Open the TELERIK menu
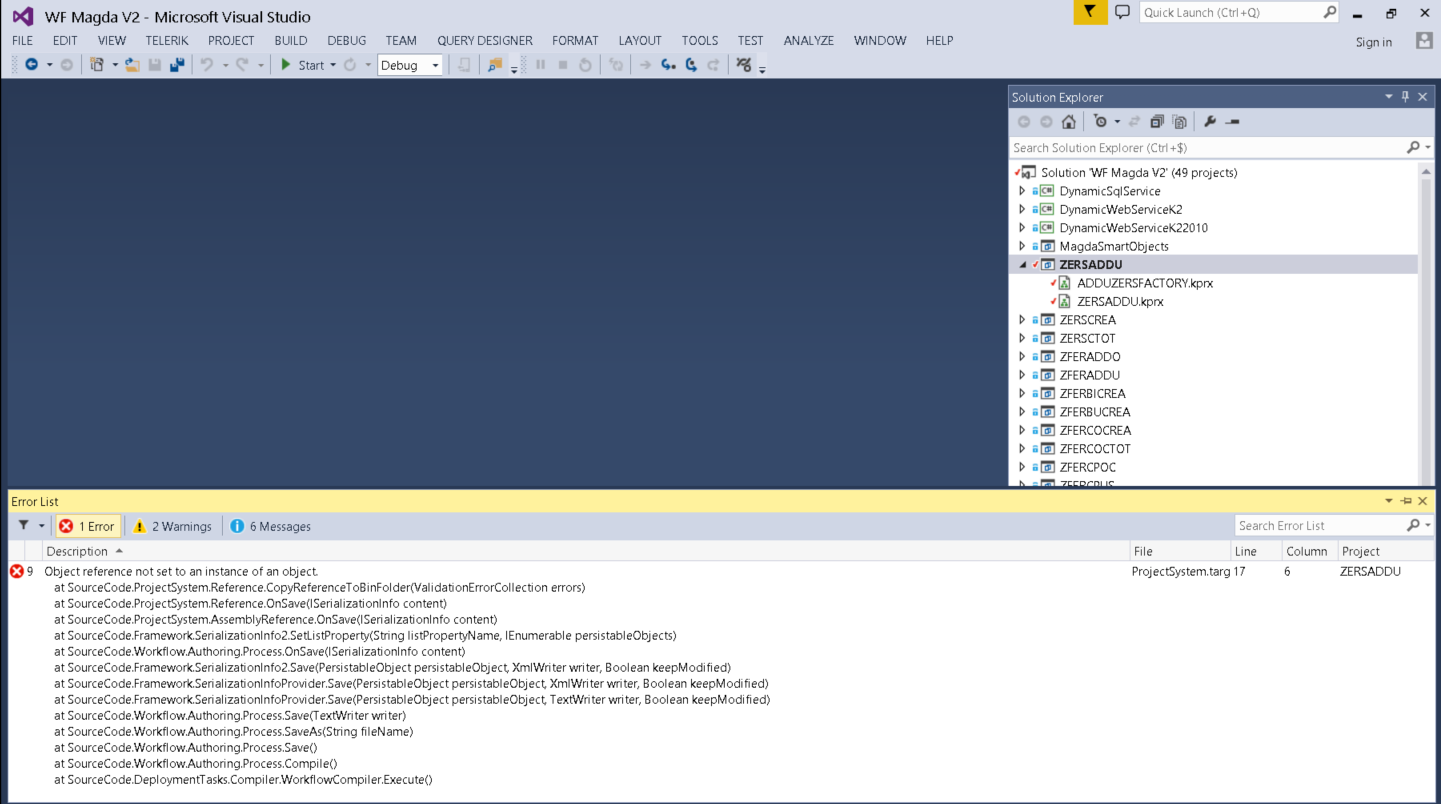The width and height of the screenshot is (1441, 804). [167, 41]
